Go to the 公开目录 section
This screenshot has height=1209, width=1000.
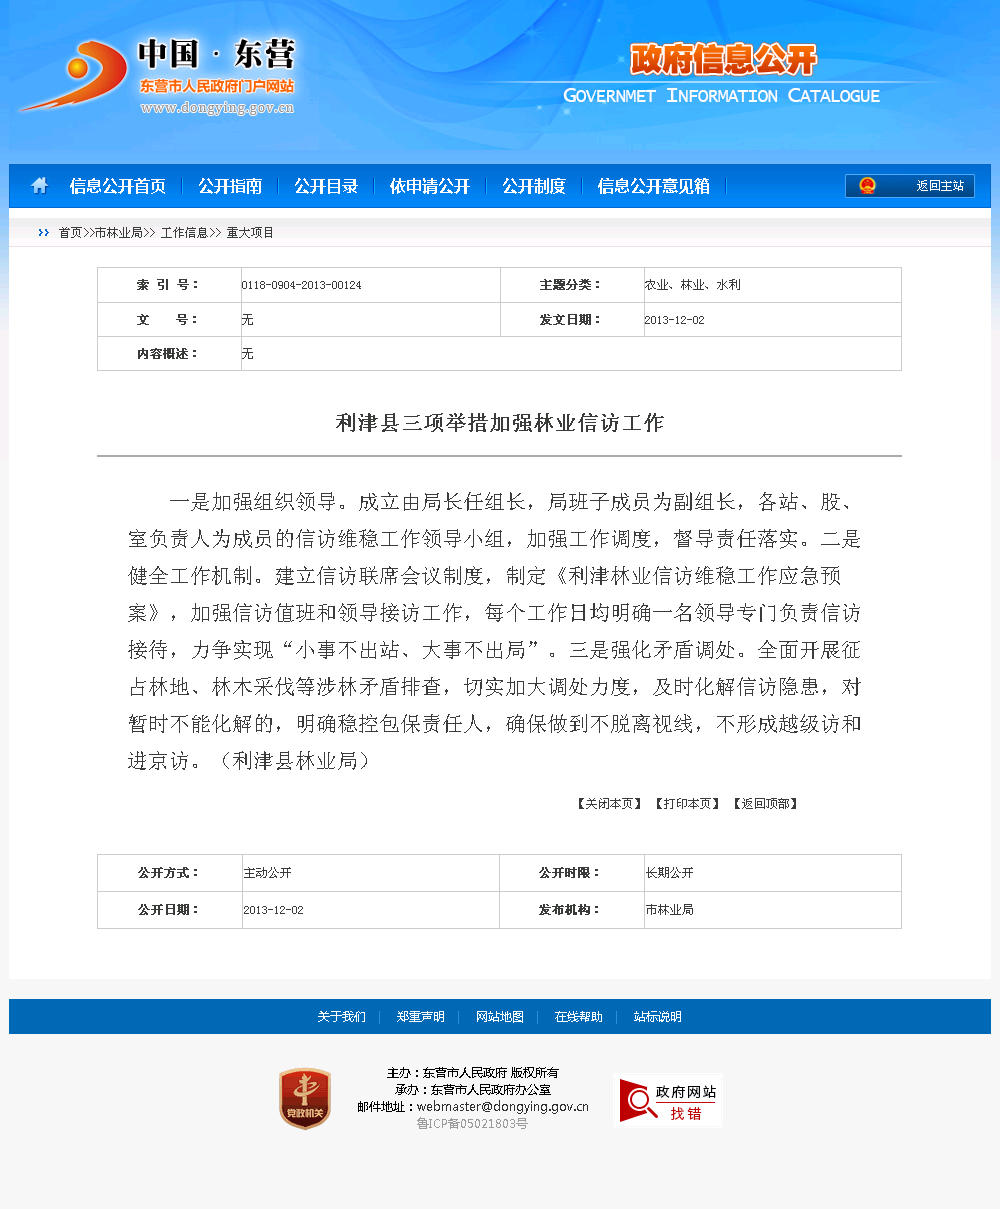pyautogui.click(x=326, y=186)
